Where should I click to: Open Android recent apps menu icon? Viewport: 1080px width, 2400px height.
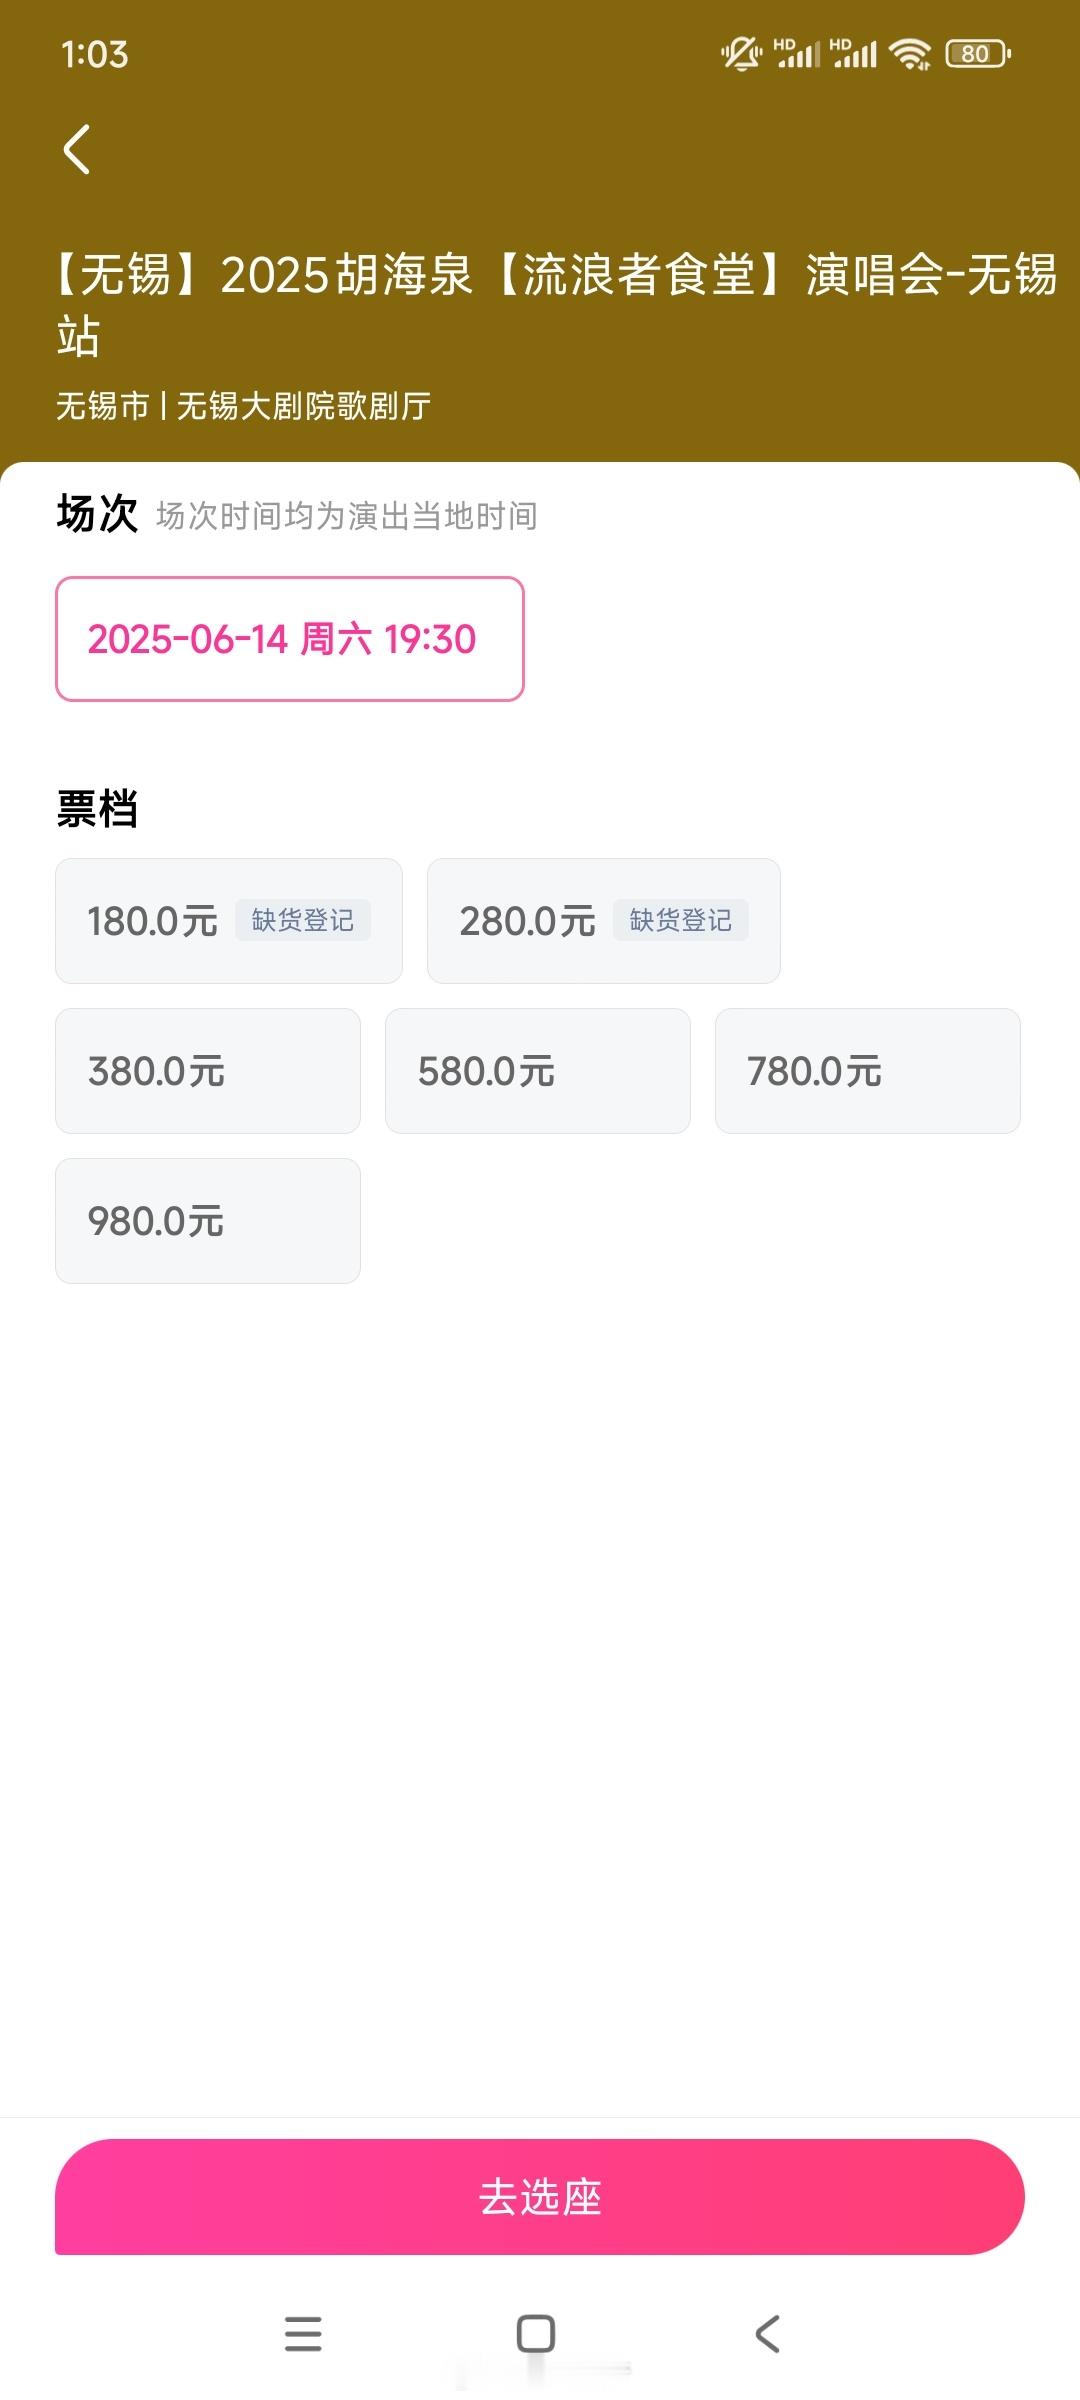(303, 2334)
